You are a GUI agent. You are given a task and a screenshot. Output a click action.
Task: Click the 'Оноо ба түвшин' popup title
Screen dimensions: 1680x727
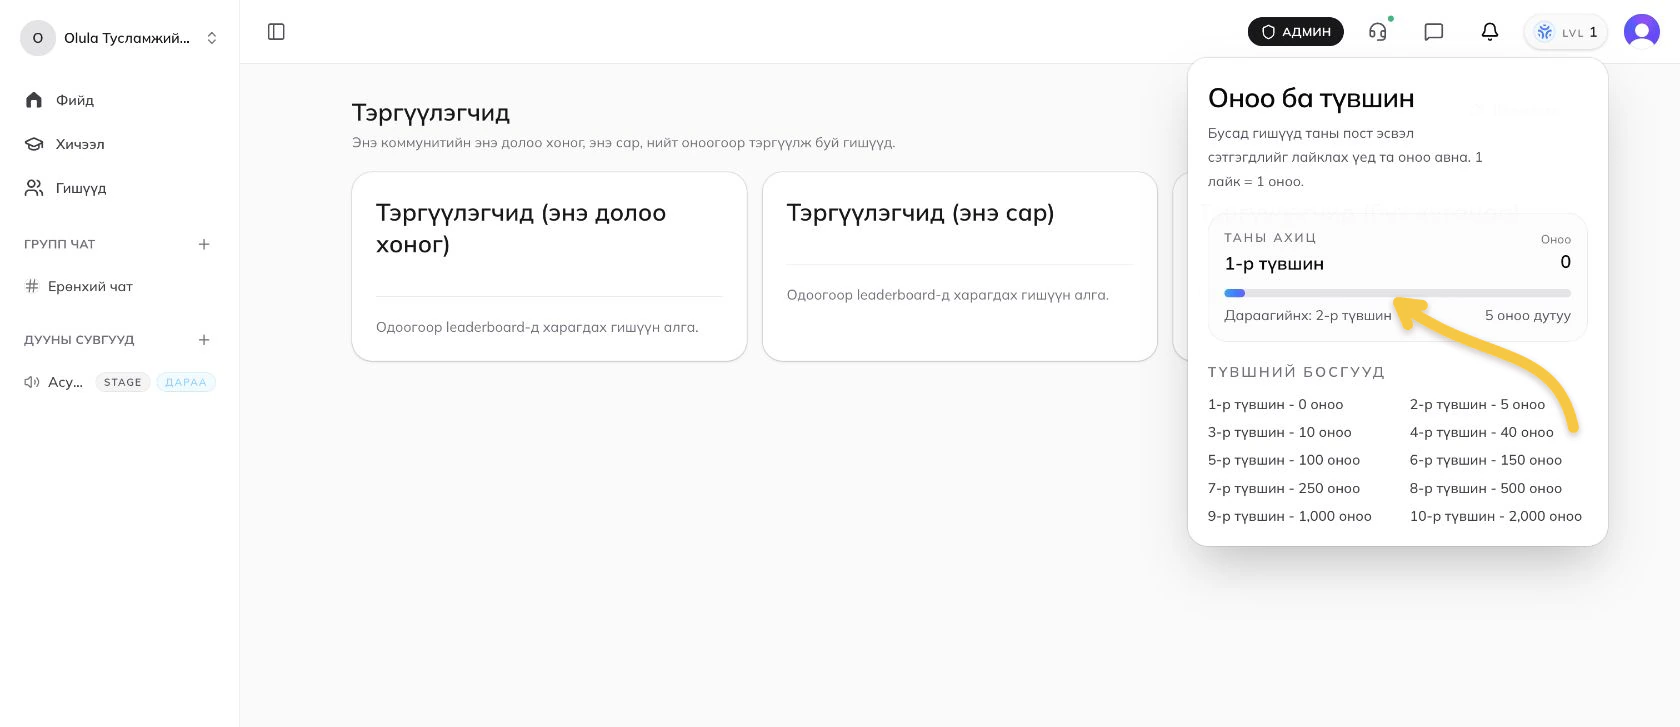[x=1311, y=98]
